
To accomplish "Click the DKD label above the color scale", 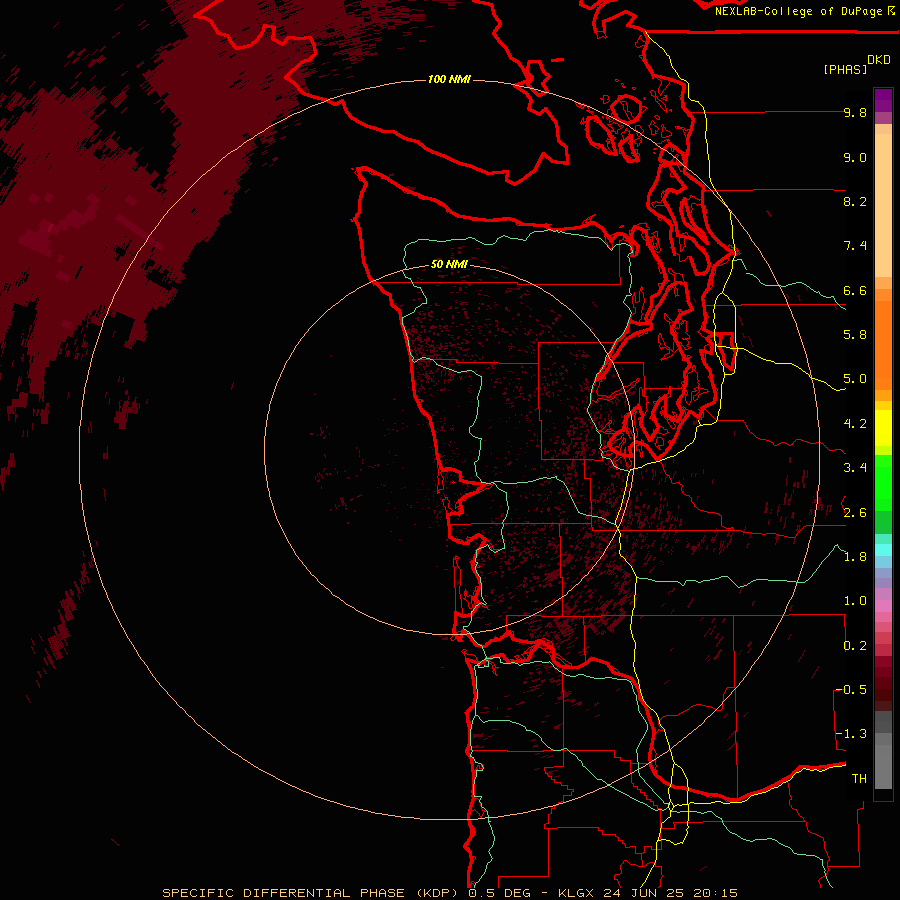I will [x=879, y=60].
